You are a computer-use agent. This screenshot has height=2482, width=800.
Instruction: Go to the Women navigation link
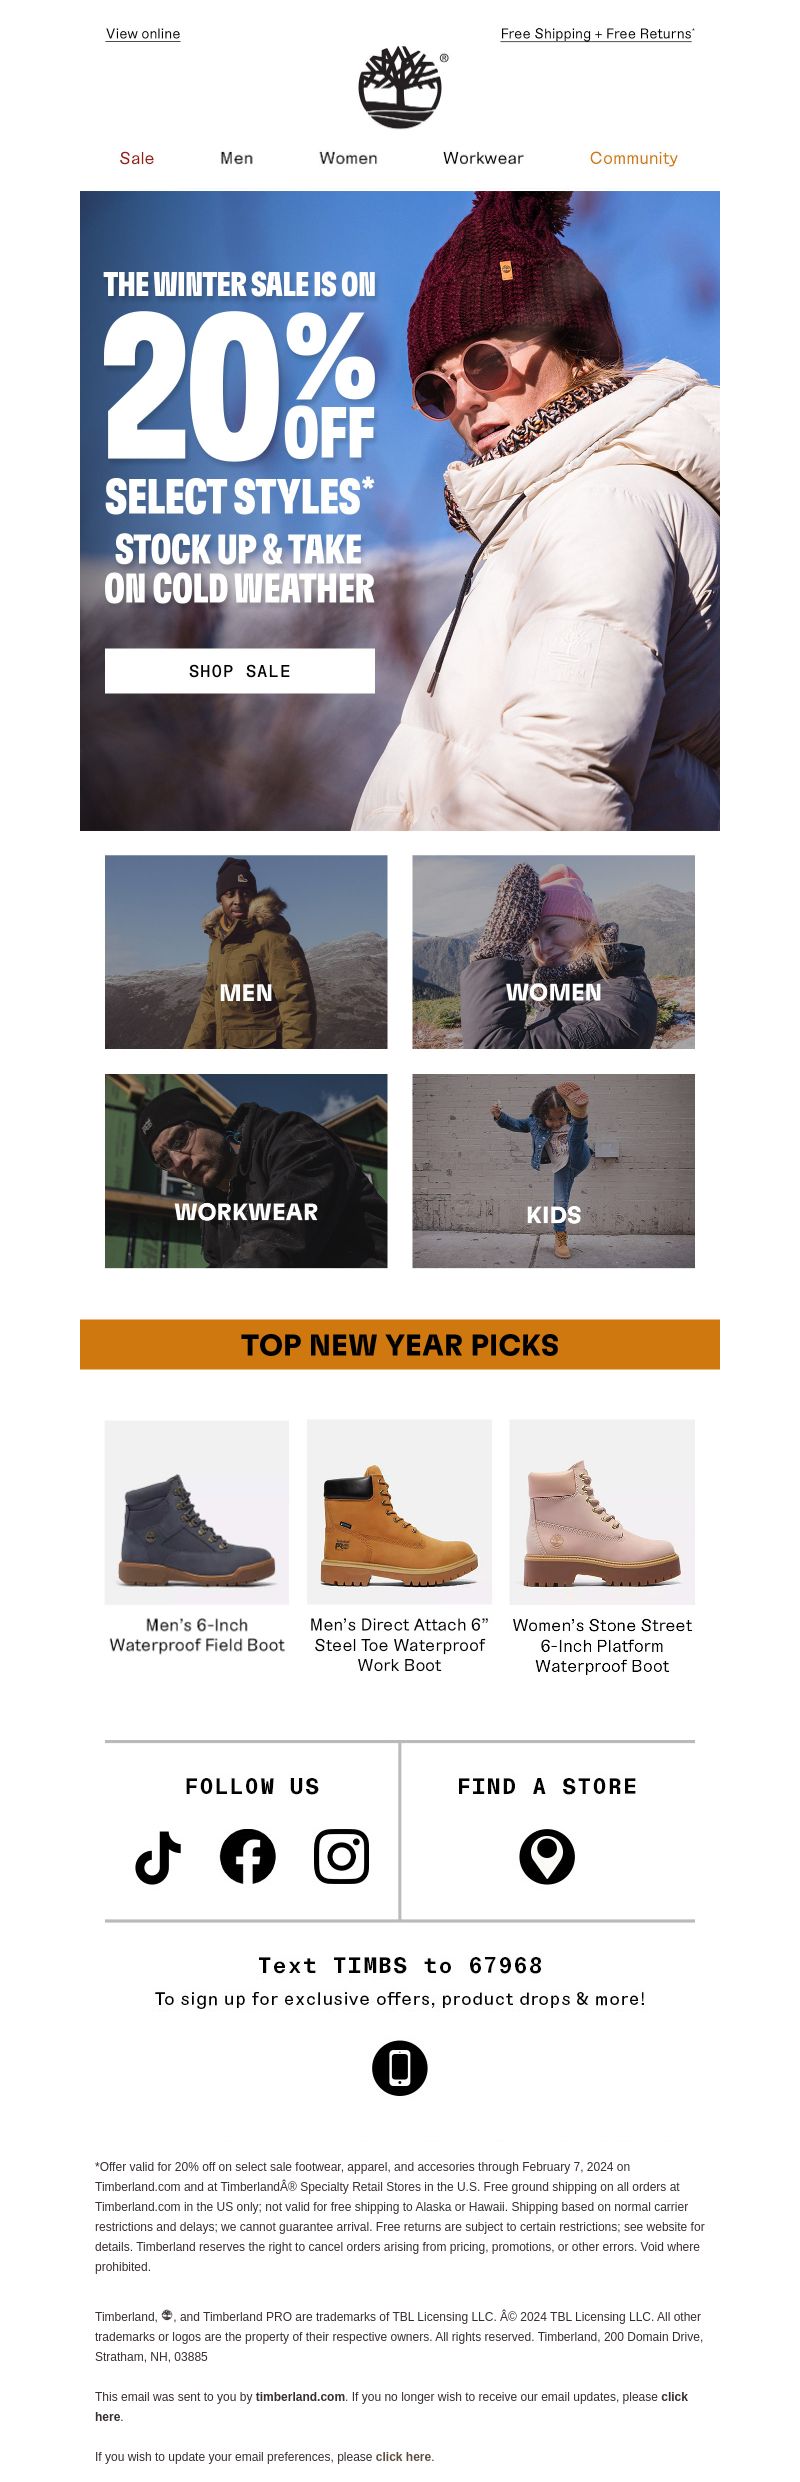[x=348, y=158]
